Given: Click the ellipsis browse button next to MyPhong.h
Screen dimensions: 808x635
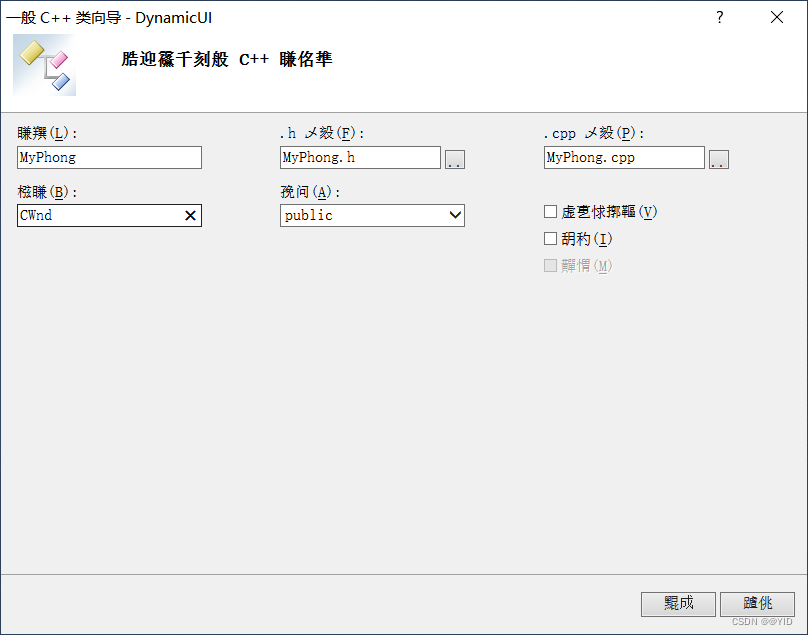Looking at the screenshot, I should click(455, 157).
